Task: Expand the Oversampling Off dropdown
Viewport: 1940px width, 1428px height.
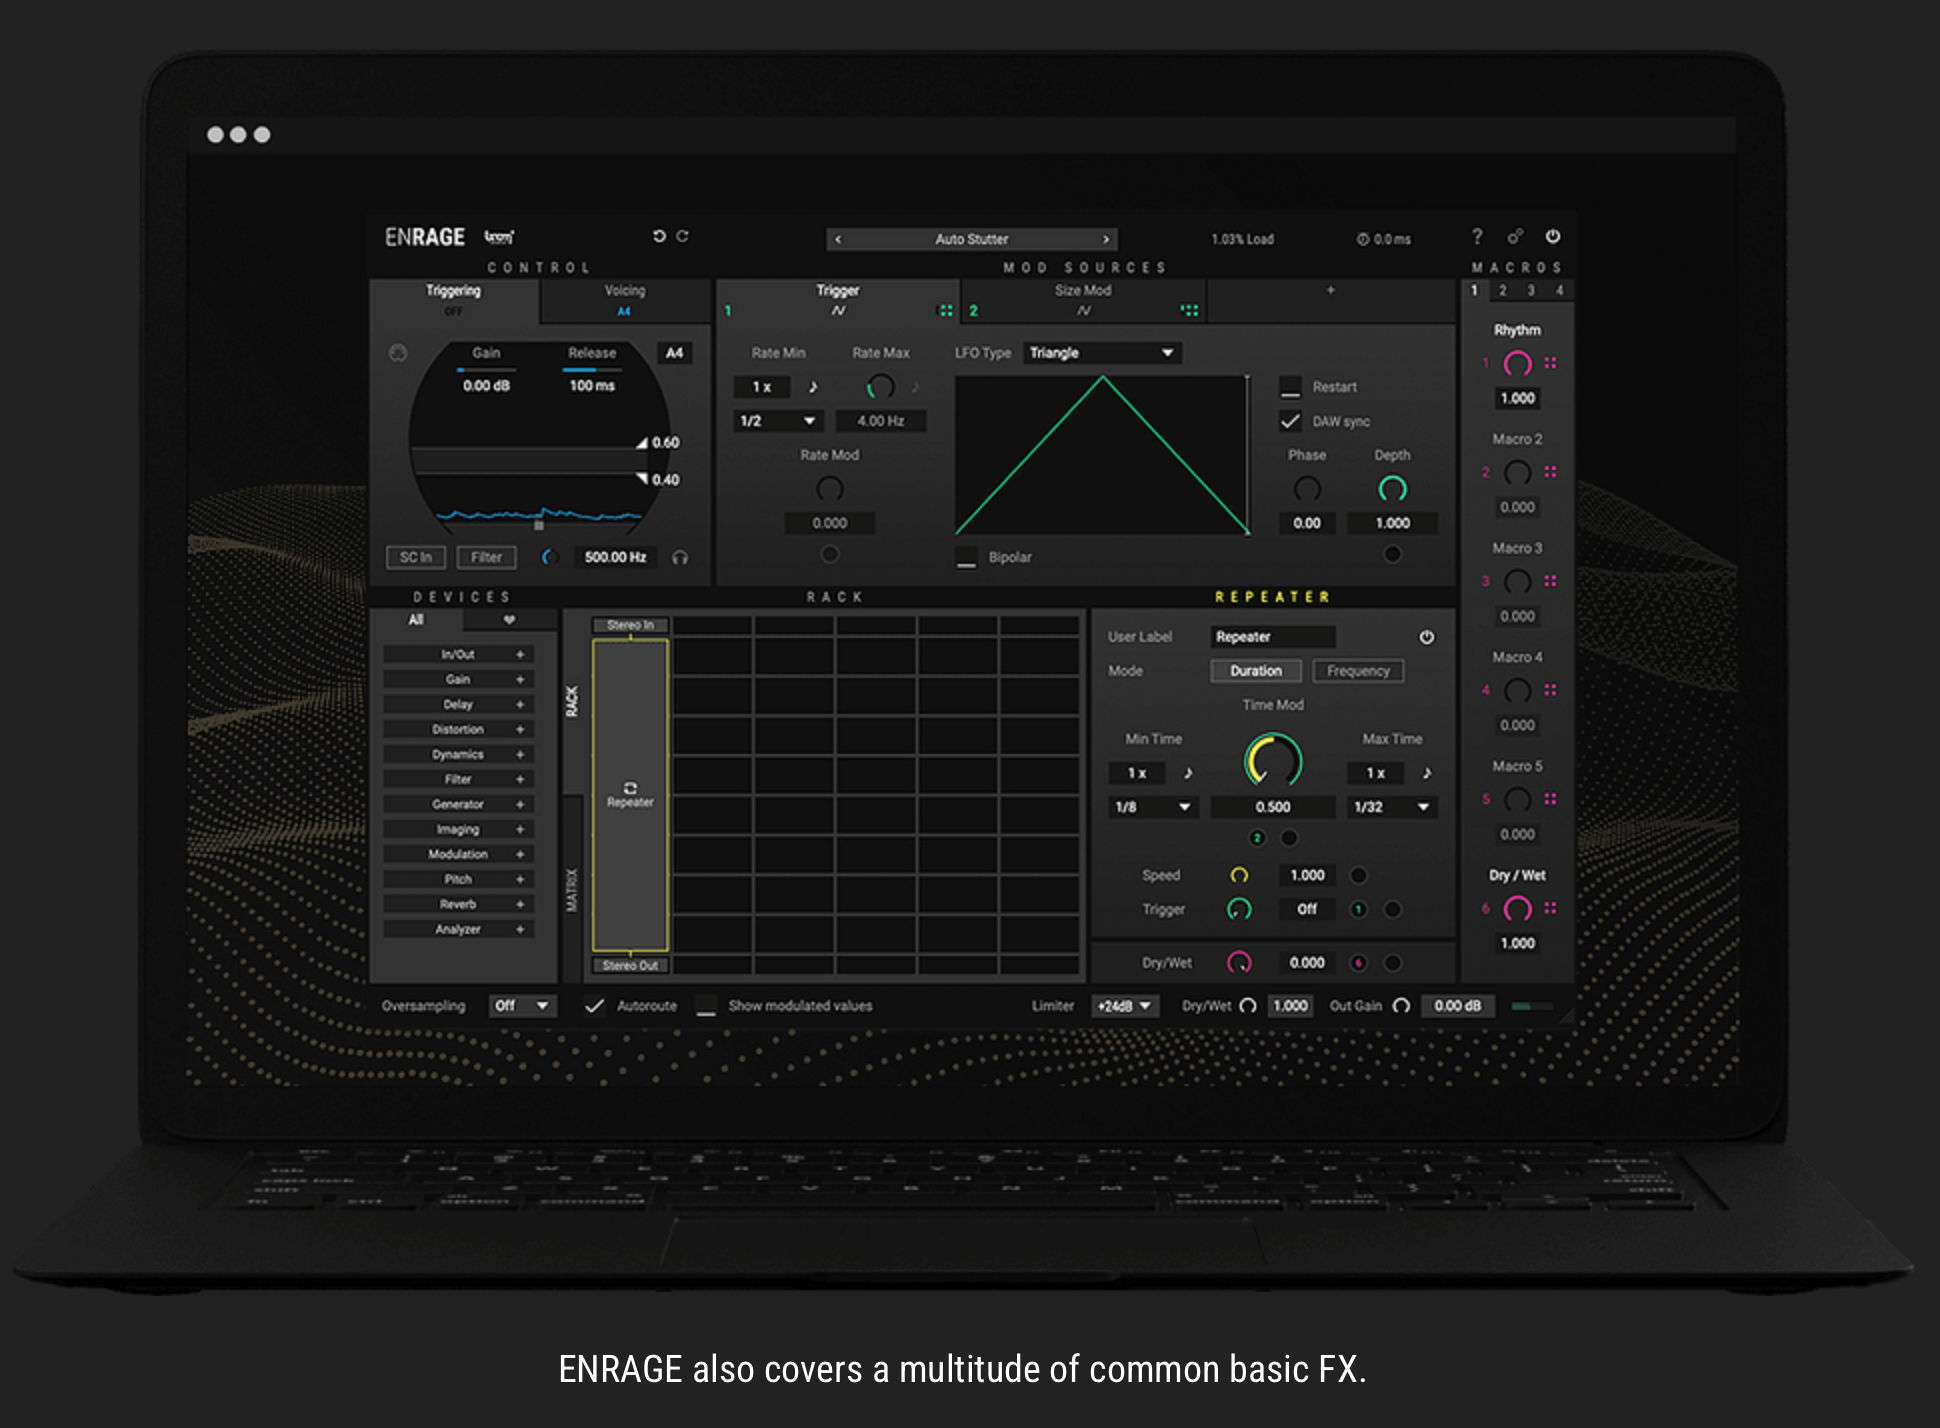Action: tap(522, 1006)
